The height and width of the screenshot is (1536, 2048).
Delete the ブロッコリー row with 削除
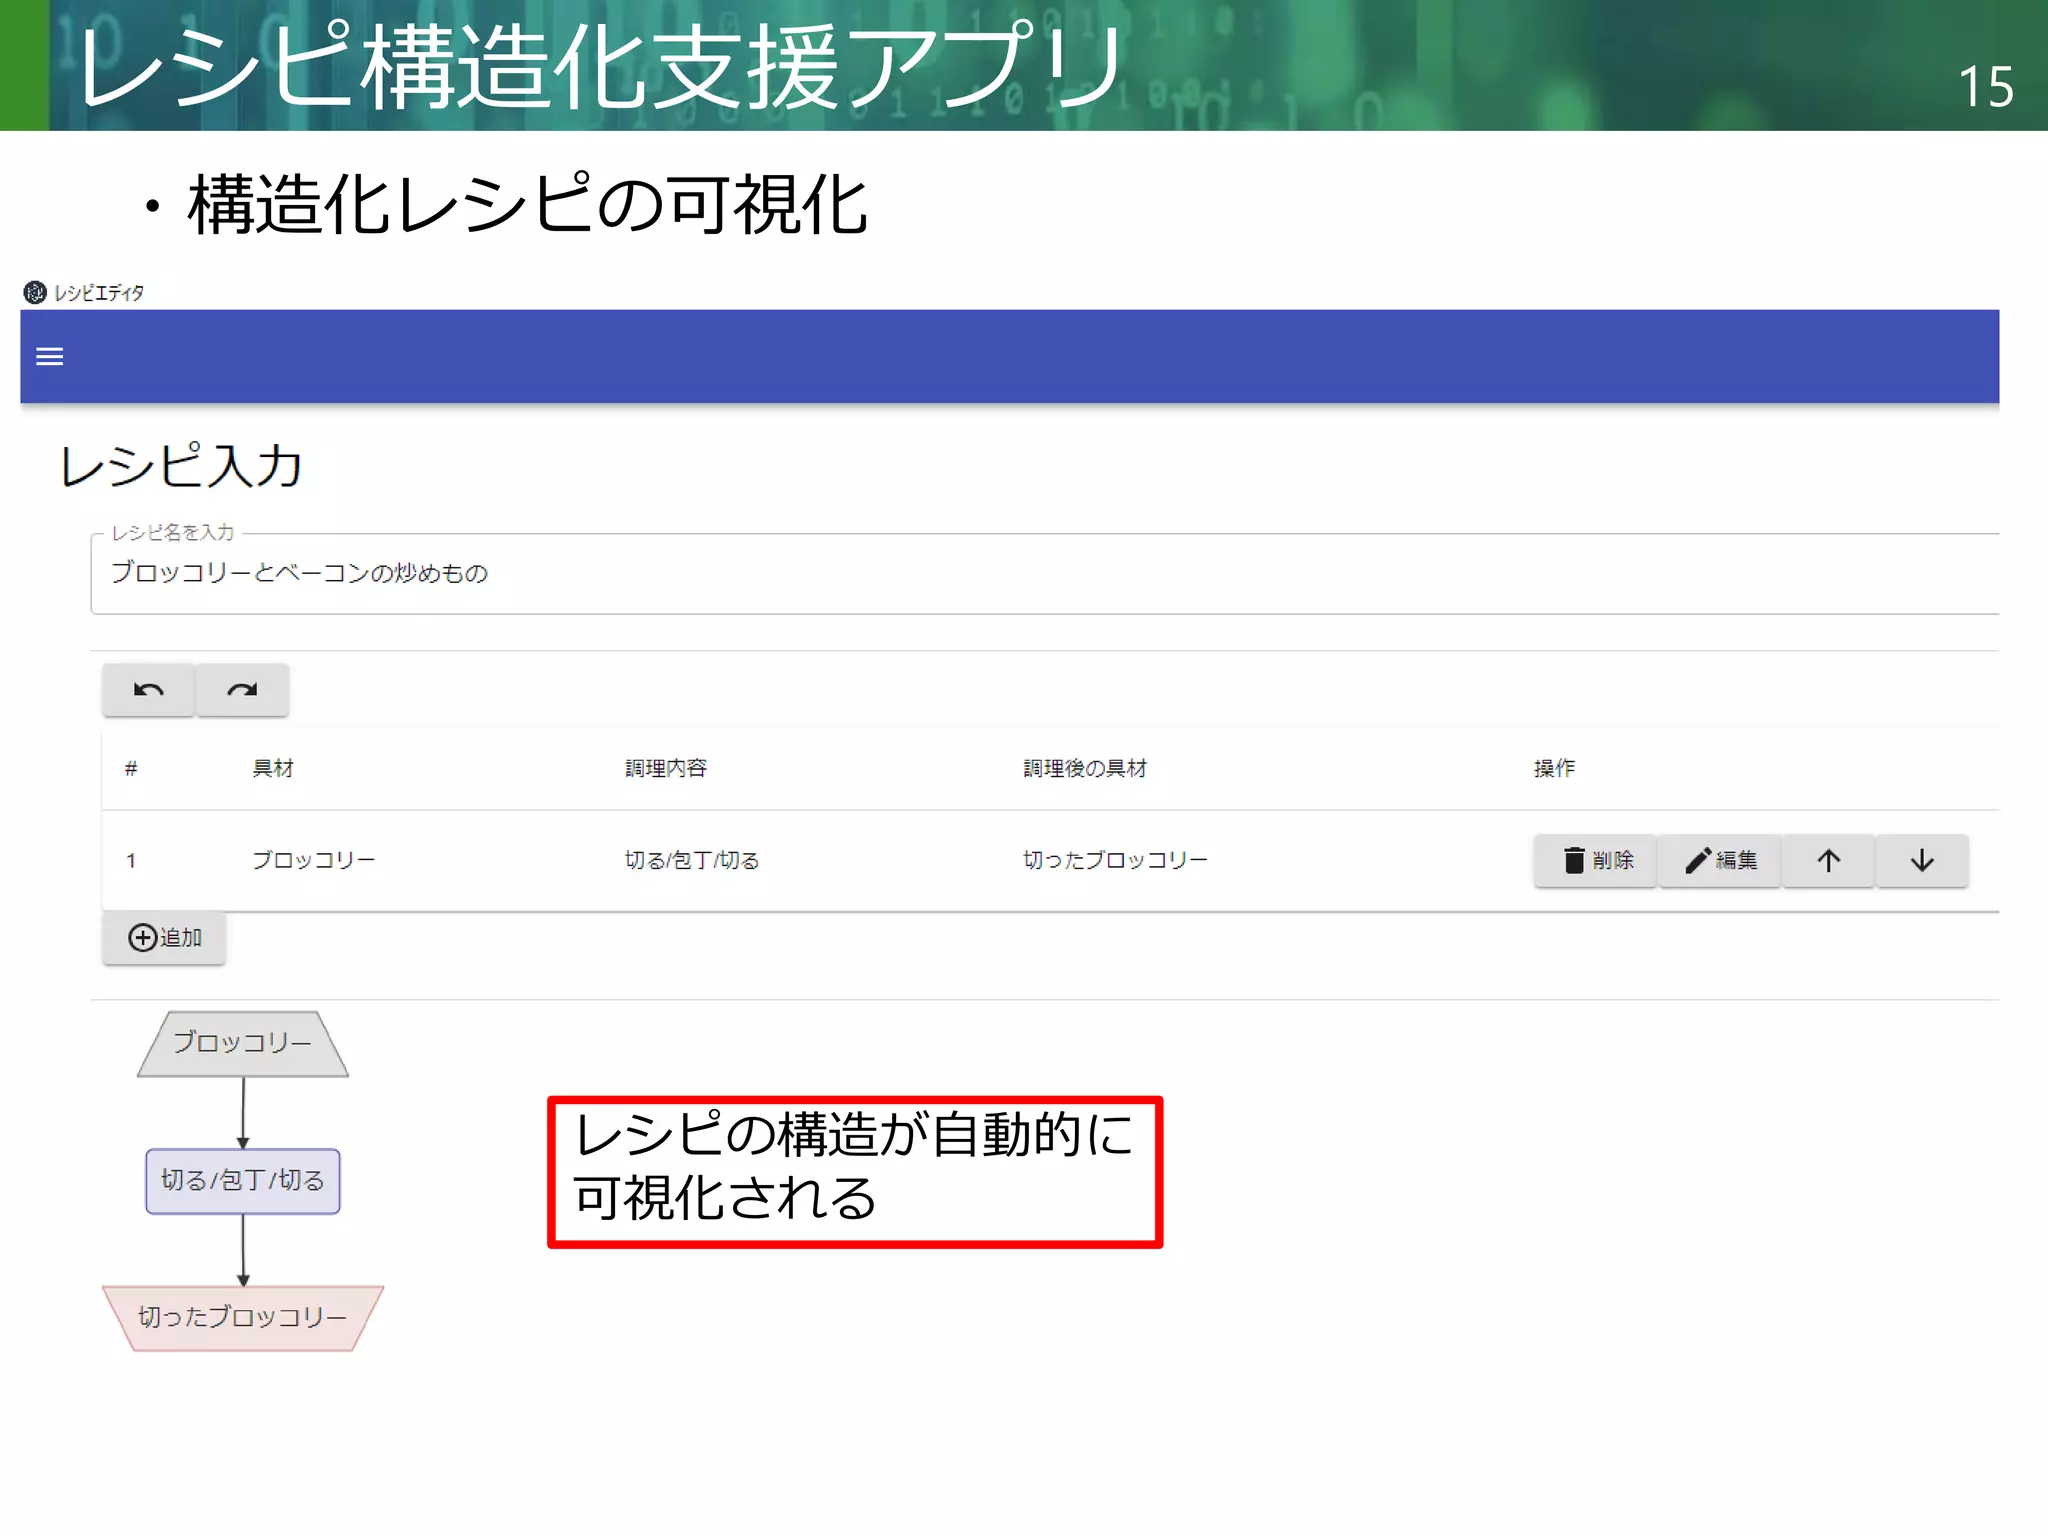[x=1596, y=861]
